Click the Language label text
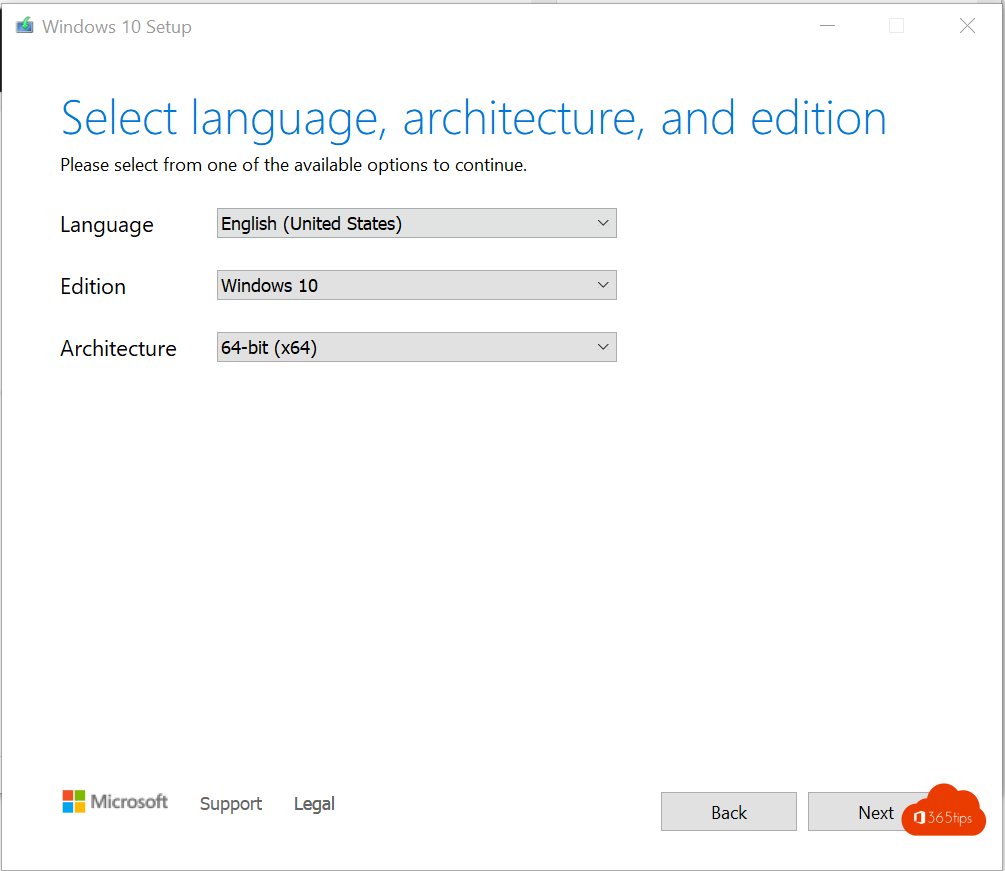This screenshot has height=871, width=1005. point(107,225)
